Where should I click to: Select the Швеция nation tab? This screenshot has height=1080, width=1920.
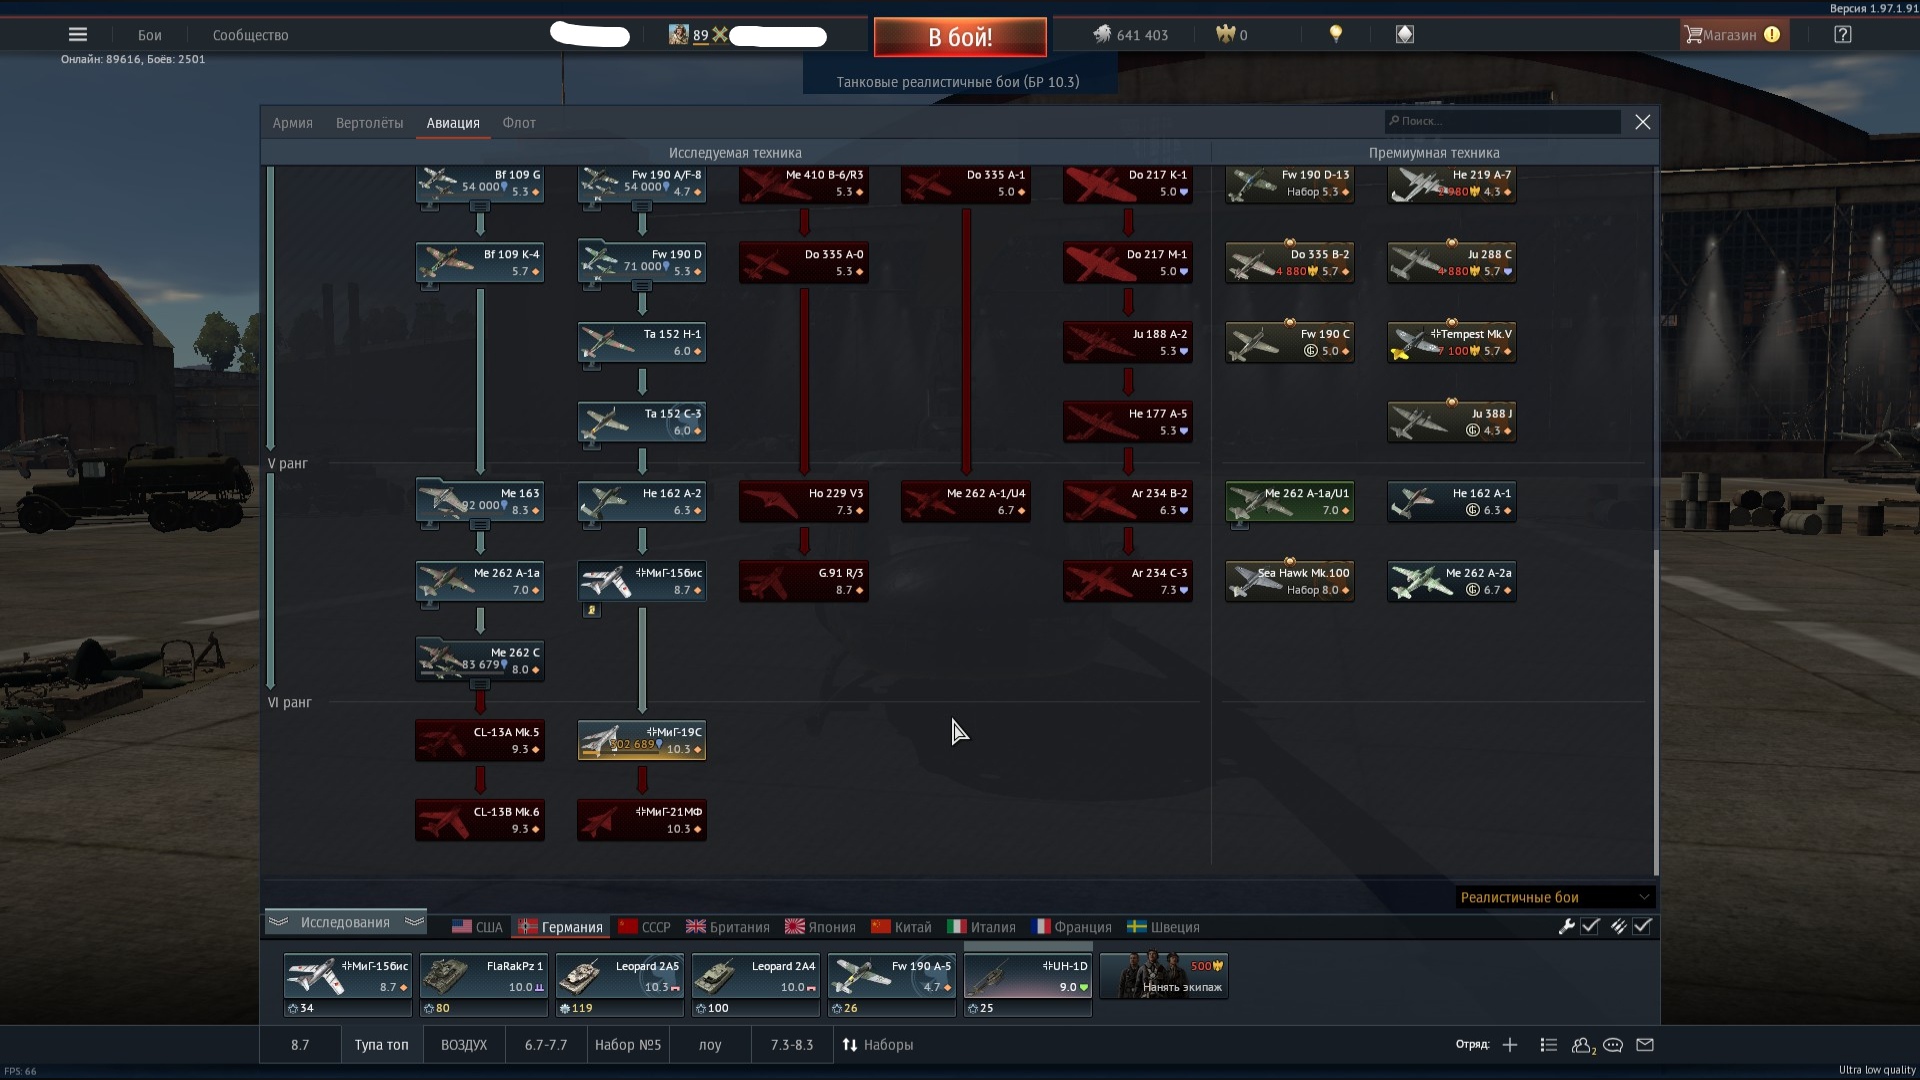tap(1163, 927)
